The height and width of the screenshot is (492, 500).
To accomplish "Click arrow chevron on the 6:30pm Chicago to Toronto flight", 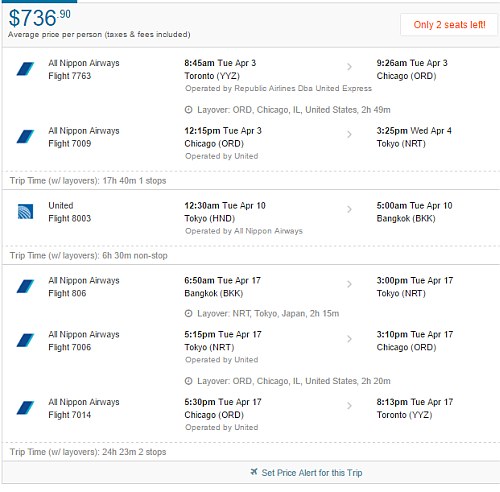I will [x=349, y=406].
